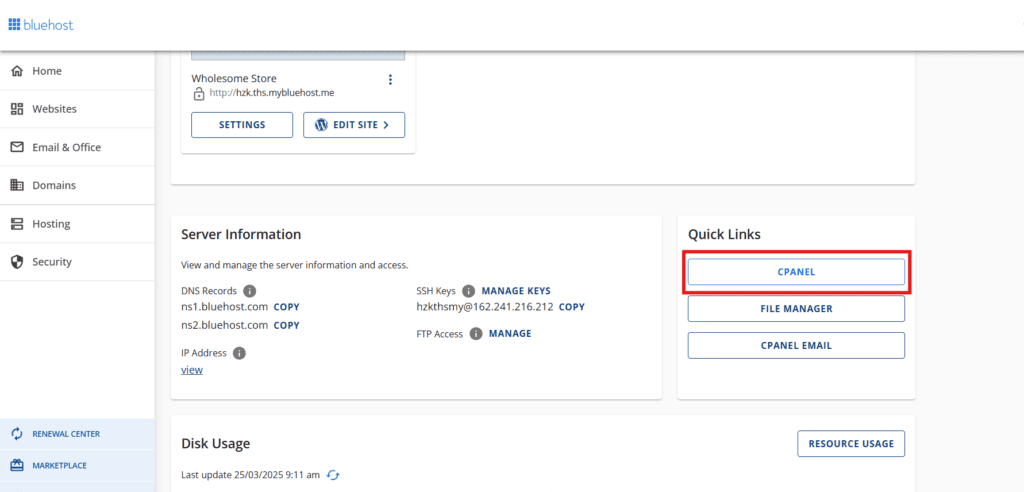
Task: Click the ns1.bluehost.com text
Action: point(225,306)
